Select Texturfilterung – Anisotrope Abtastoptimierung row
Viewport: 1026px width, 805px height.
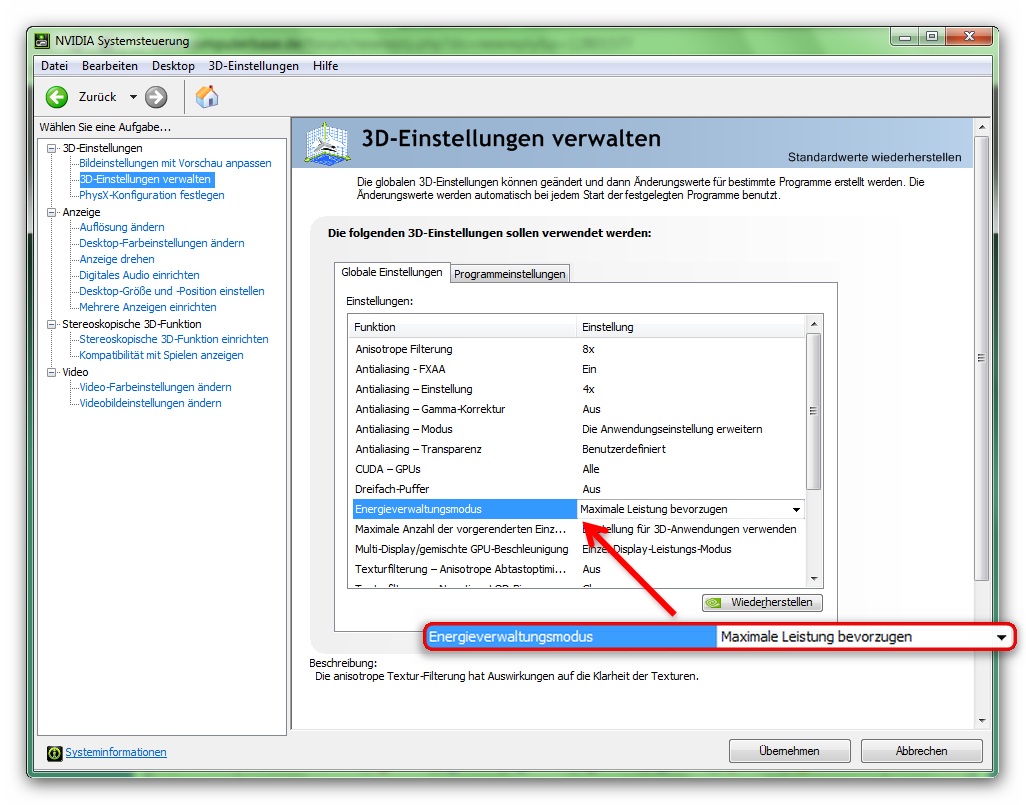point(578,569)
